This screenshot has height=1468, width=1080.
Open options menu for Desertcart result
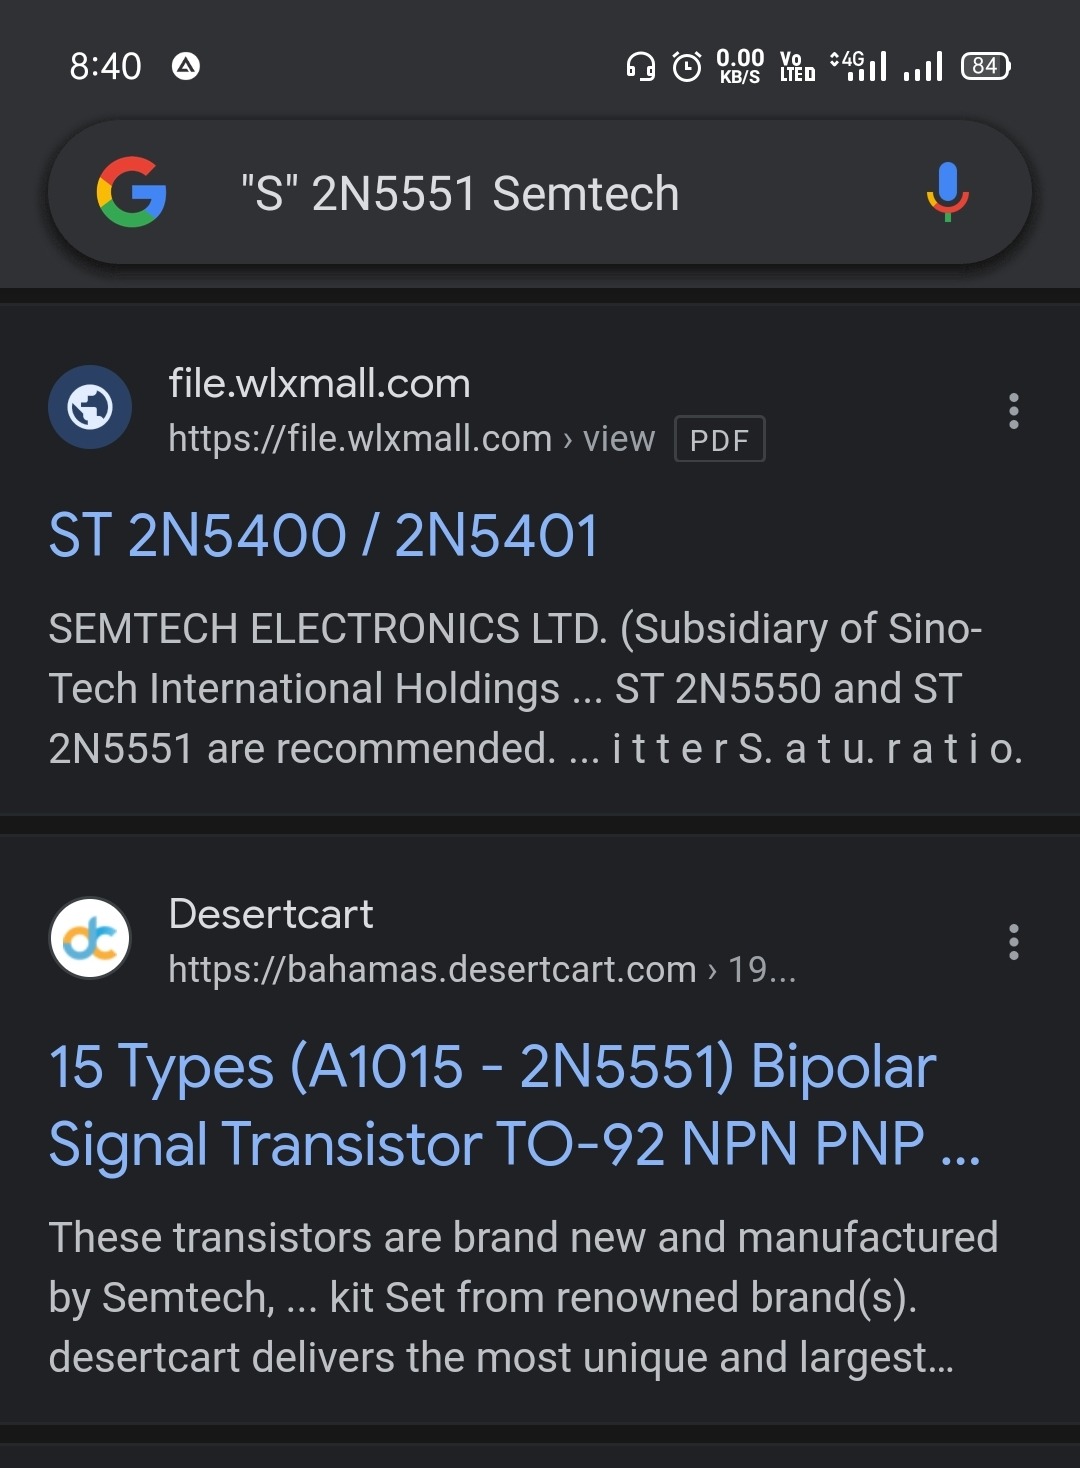pos(1013,942)
